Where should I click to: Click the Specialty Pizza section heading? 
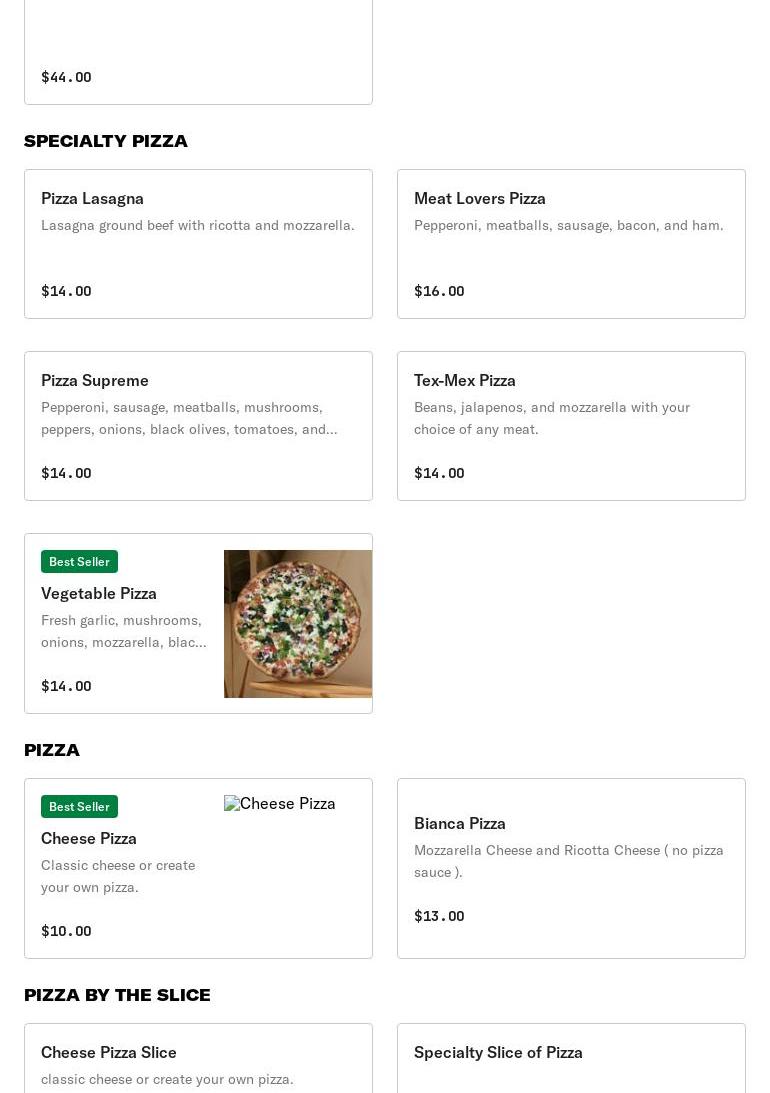(x=106, y=141)
